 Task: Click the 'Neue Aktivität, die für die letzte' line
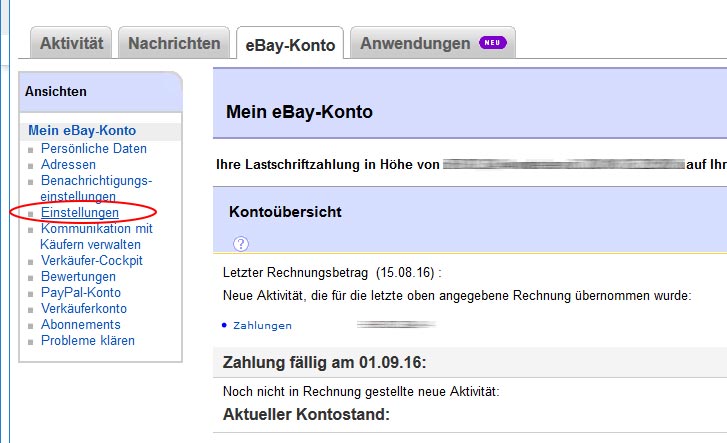point(457,295)
